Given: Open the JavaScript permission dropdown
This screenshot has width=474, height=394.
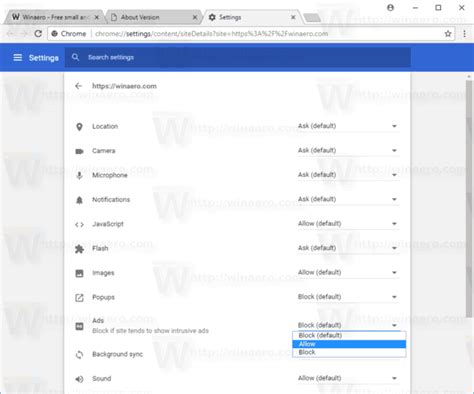Looking at the screenshot, I should point(348,224).
